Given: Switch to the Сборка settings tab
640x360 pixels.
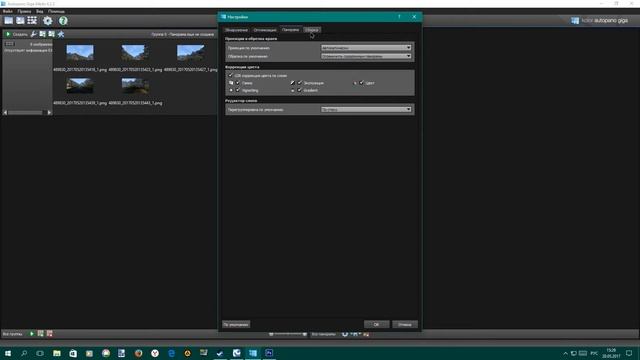Looking at the screenshot, I should (x=312, y=30).
